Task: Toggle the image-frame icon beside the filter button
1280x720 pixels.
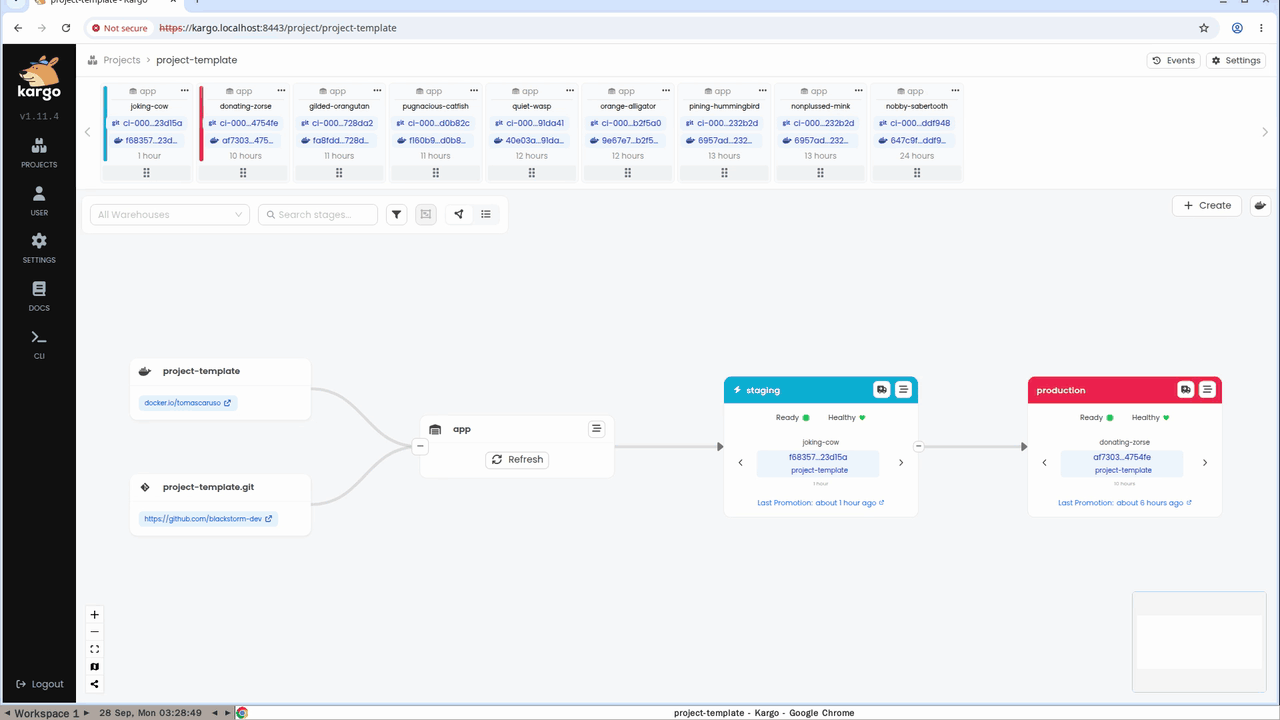Action: coord(426,214)
